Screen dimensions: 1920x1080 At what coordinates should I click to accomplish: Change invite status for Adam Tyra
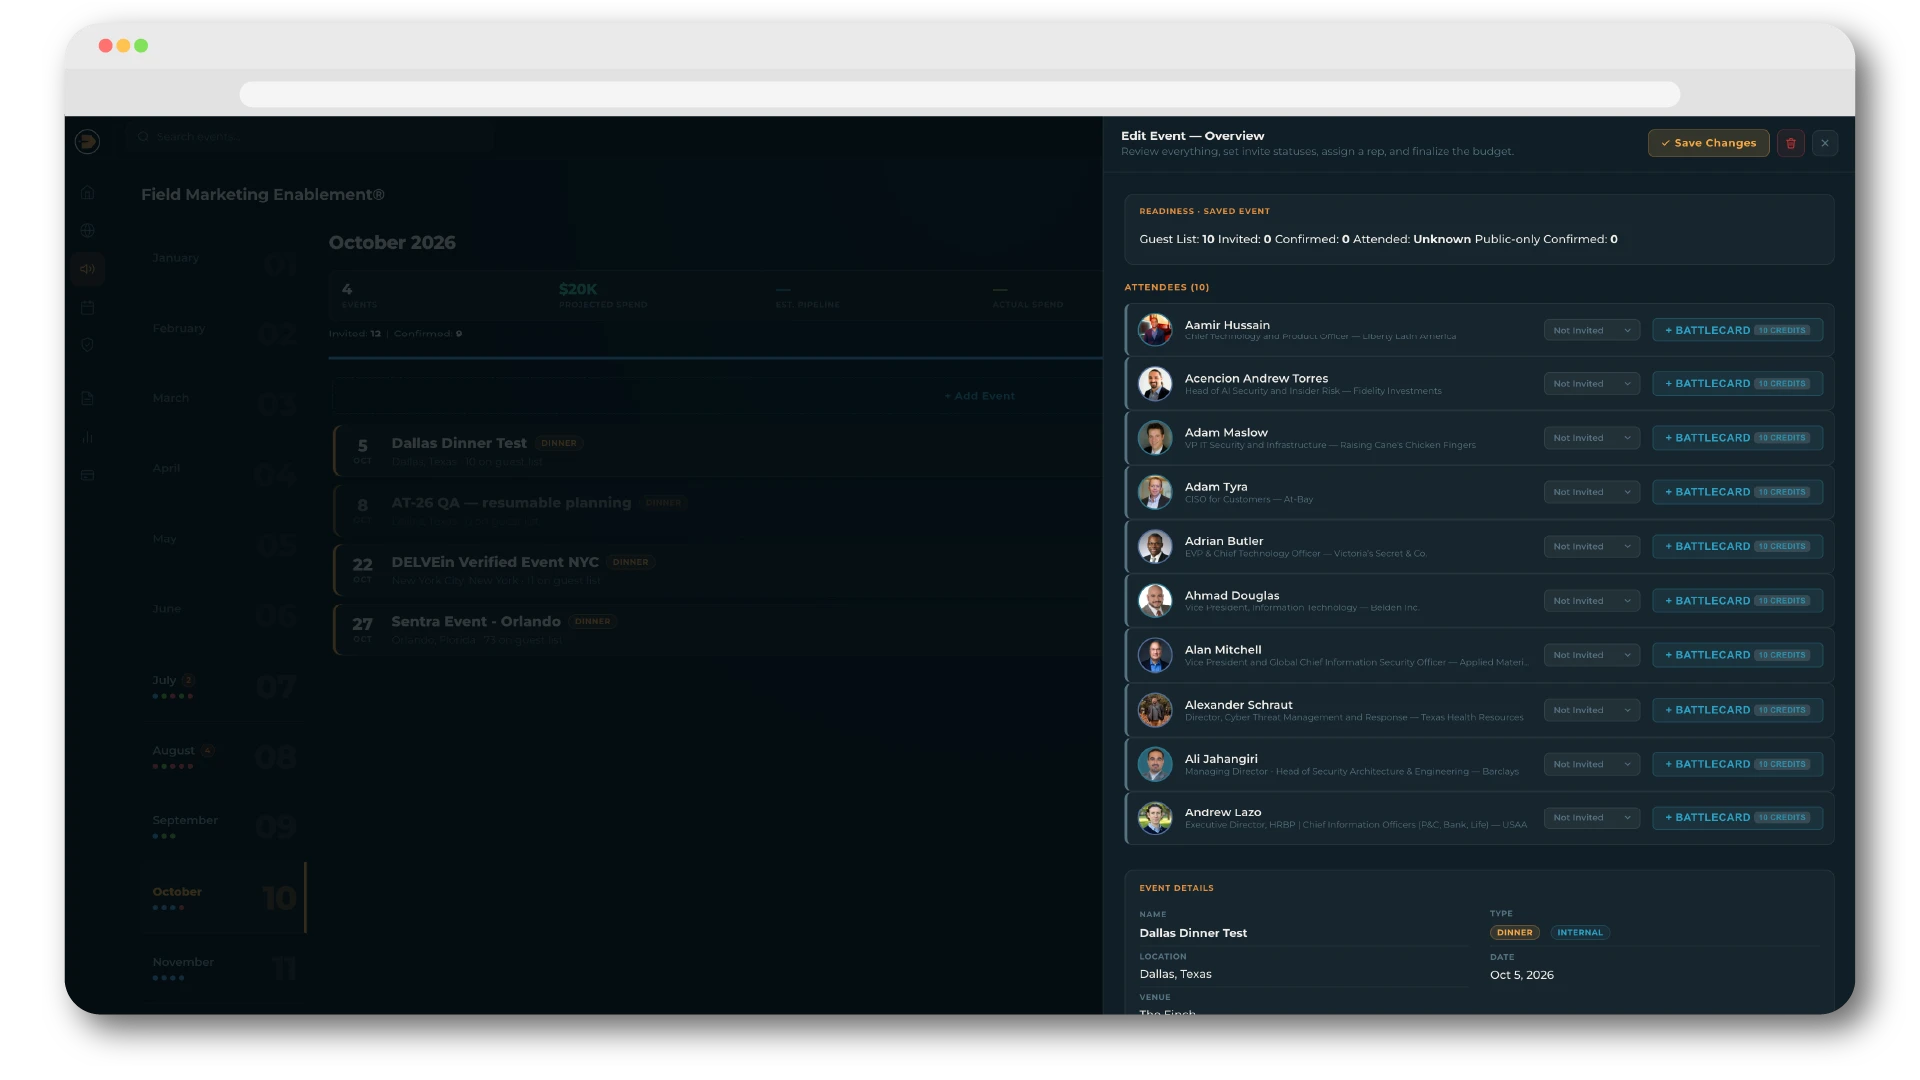[x=1591, y=492]
